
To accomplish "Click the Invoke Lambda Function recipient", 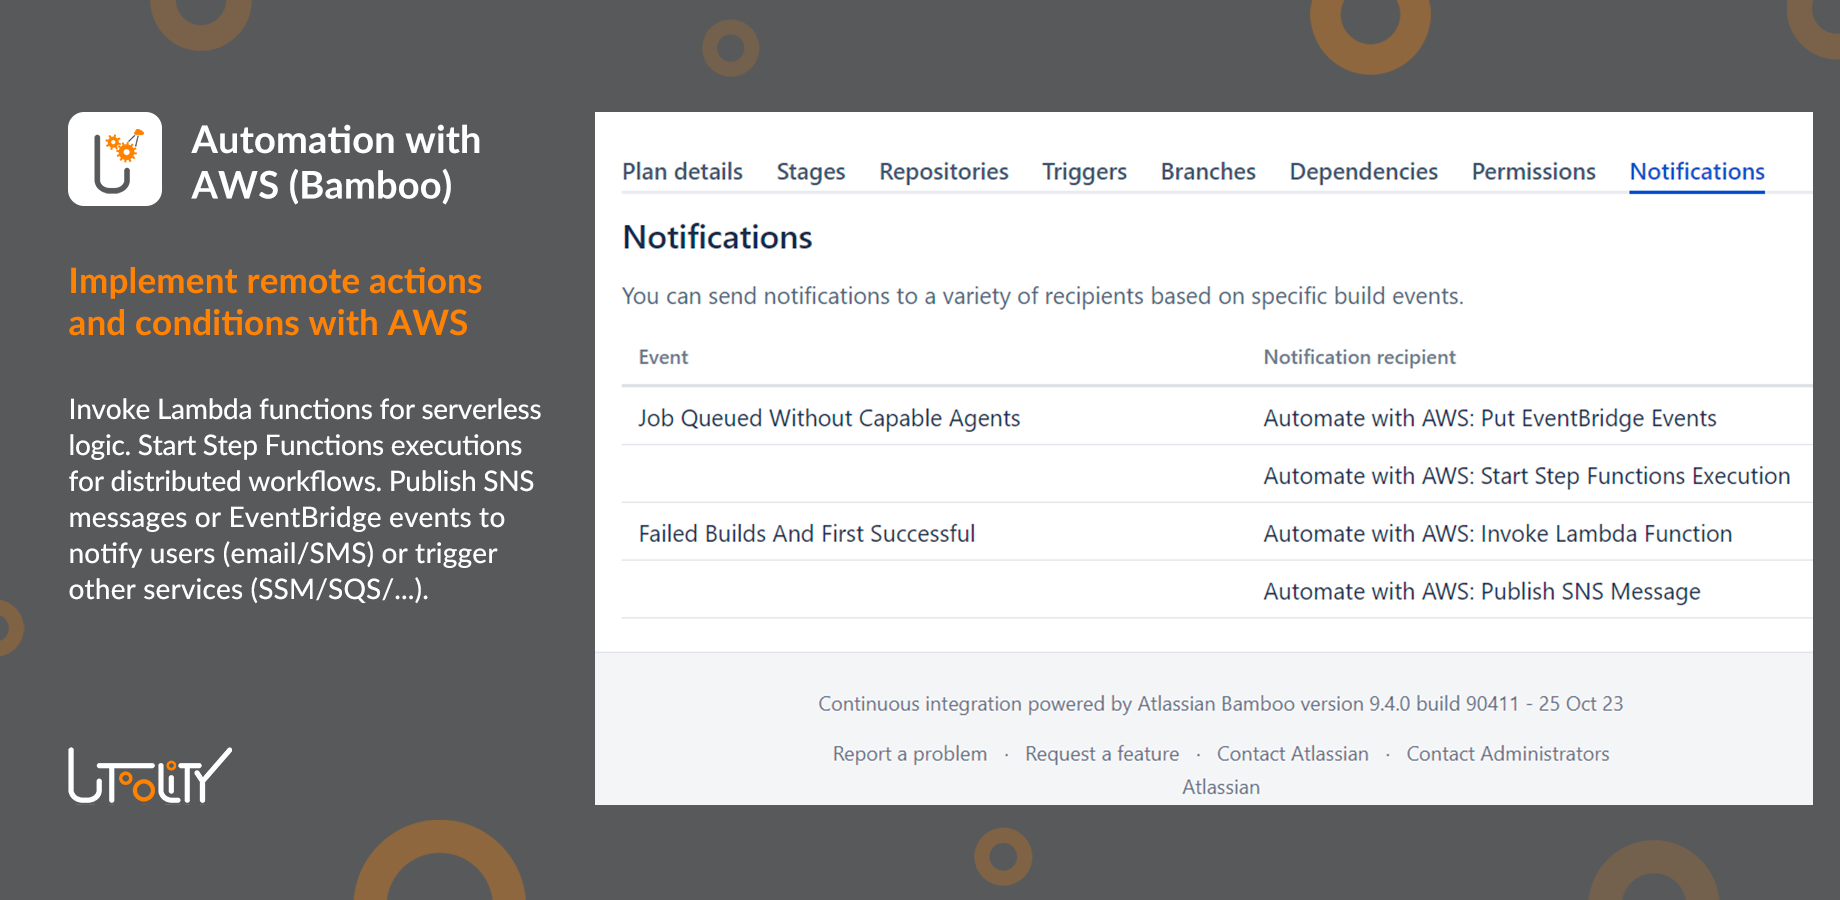I will (x=1497, y=534).
